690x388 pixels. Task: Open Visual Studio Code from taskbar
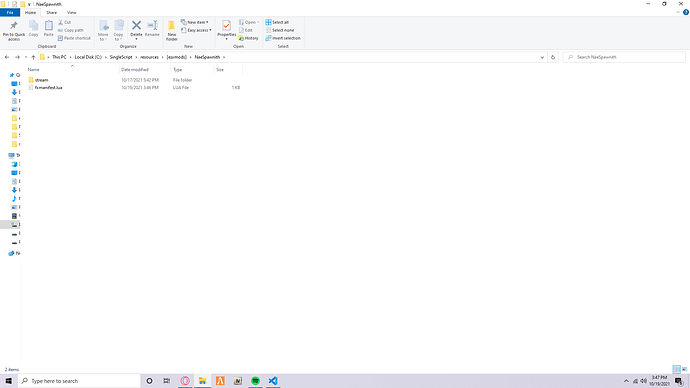(273, 381)
